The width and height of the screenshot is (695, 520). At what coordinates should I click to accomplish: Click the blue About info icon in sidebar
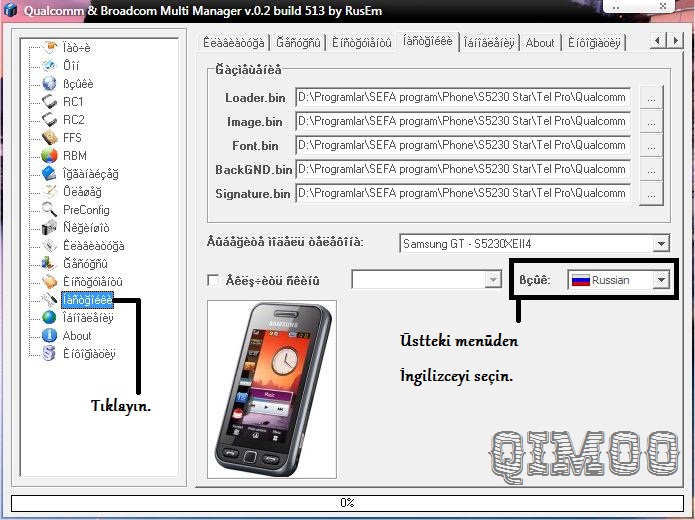coord(49,336)
